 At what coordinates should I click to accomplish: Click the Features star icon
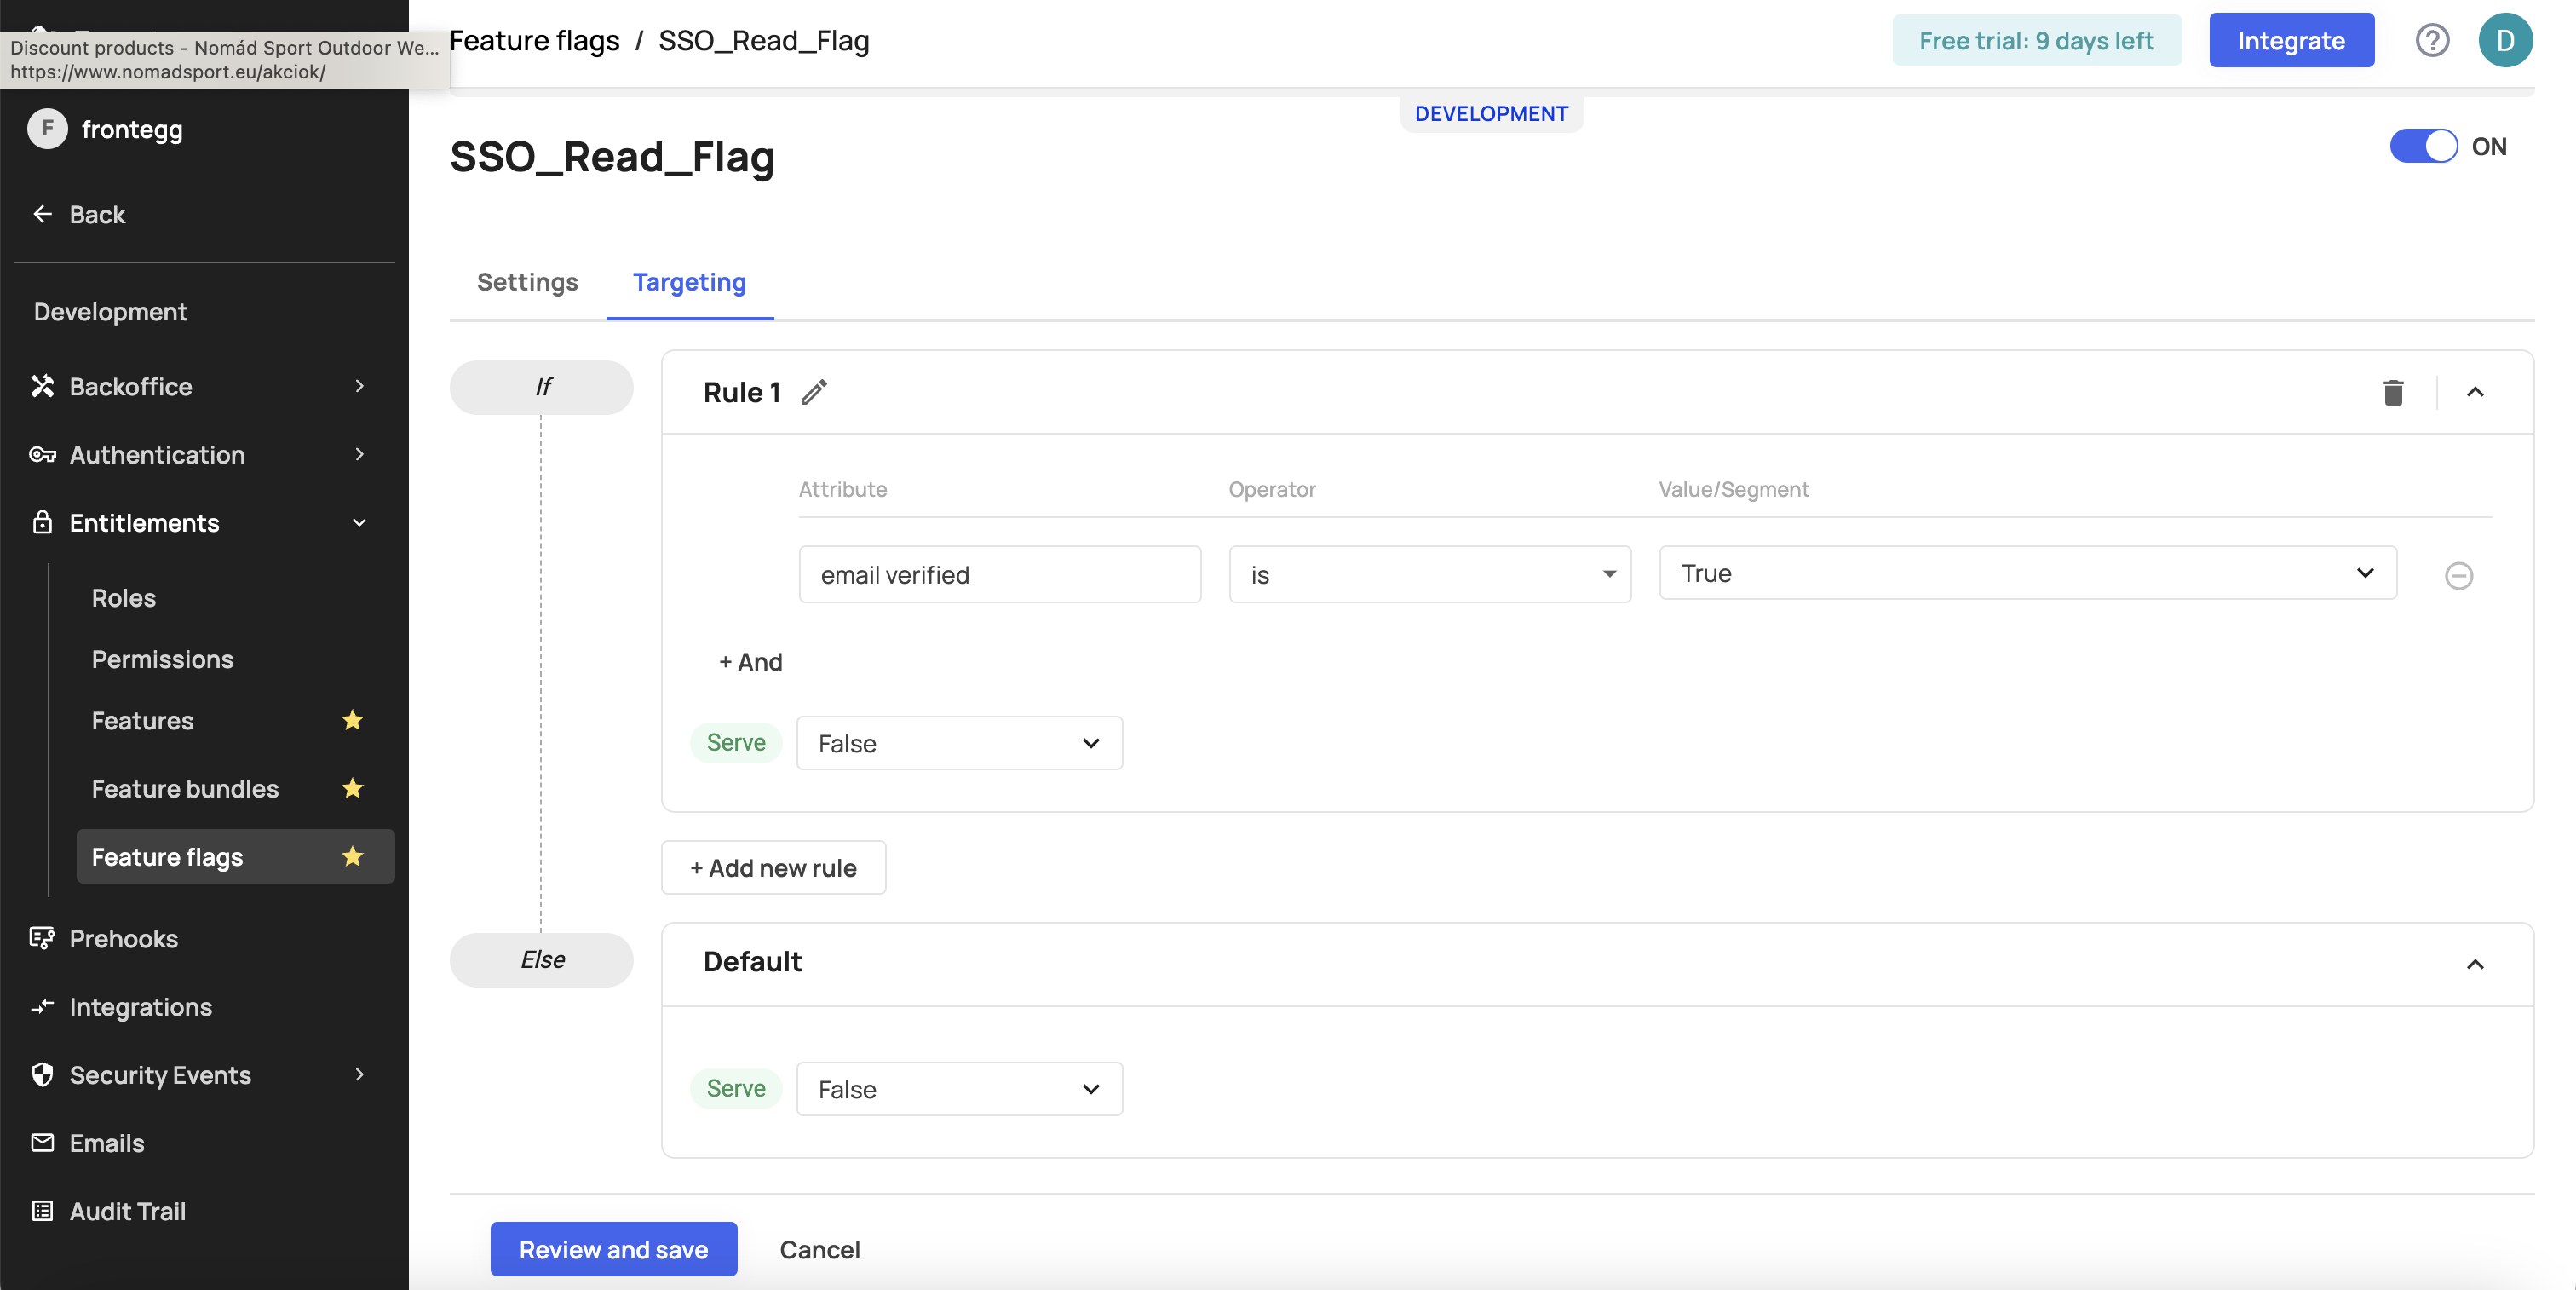(352, 720)
